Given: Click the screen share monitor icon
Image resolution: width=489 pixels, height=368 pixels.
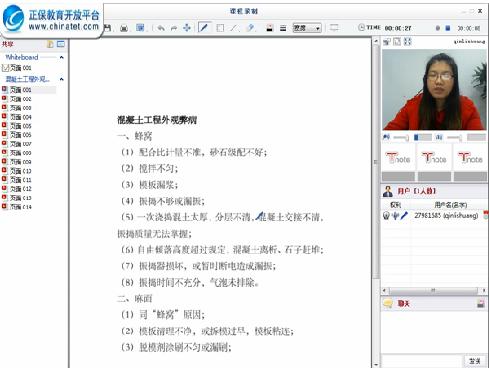Looking at the screenshot, I should pyautogui.click(x=334, y=28).
